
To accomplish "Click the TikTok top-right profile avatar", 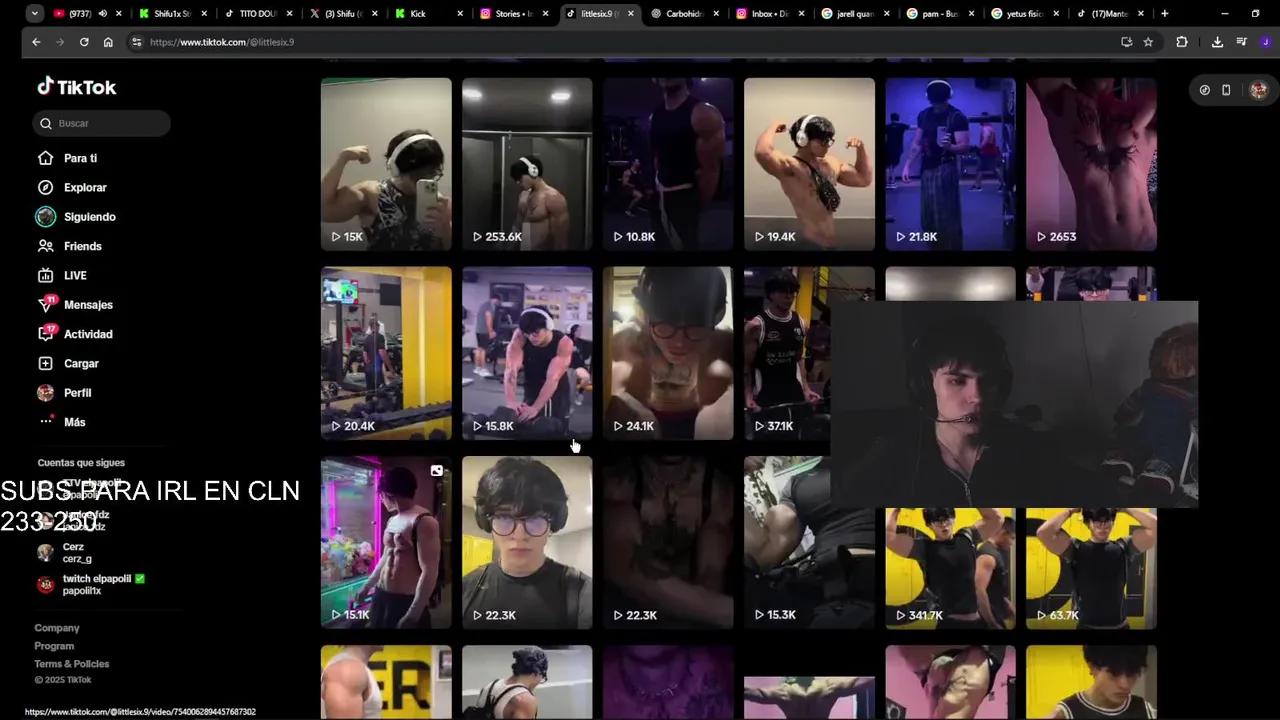I will coord(1259,90).
